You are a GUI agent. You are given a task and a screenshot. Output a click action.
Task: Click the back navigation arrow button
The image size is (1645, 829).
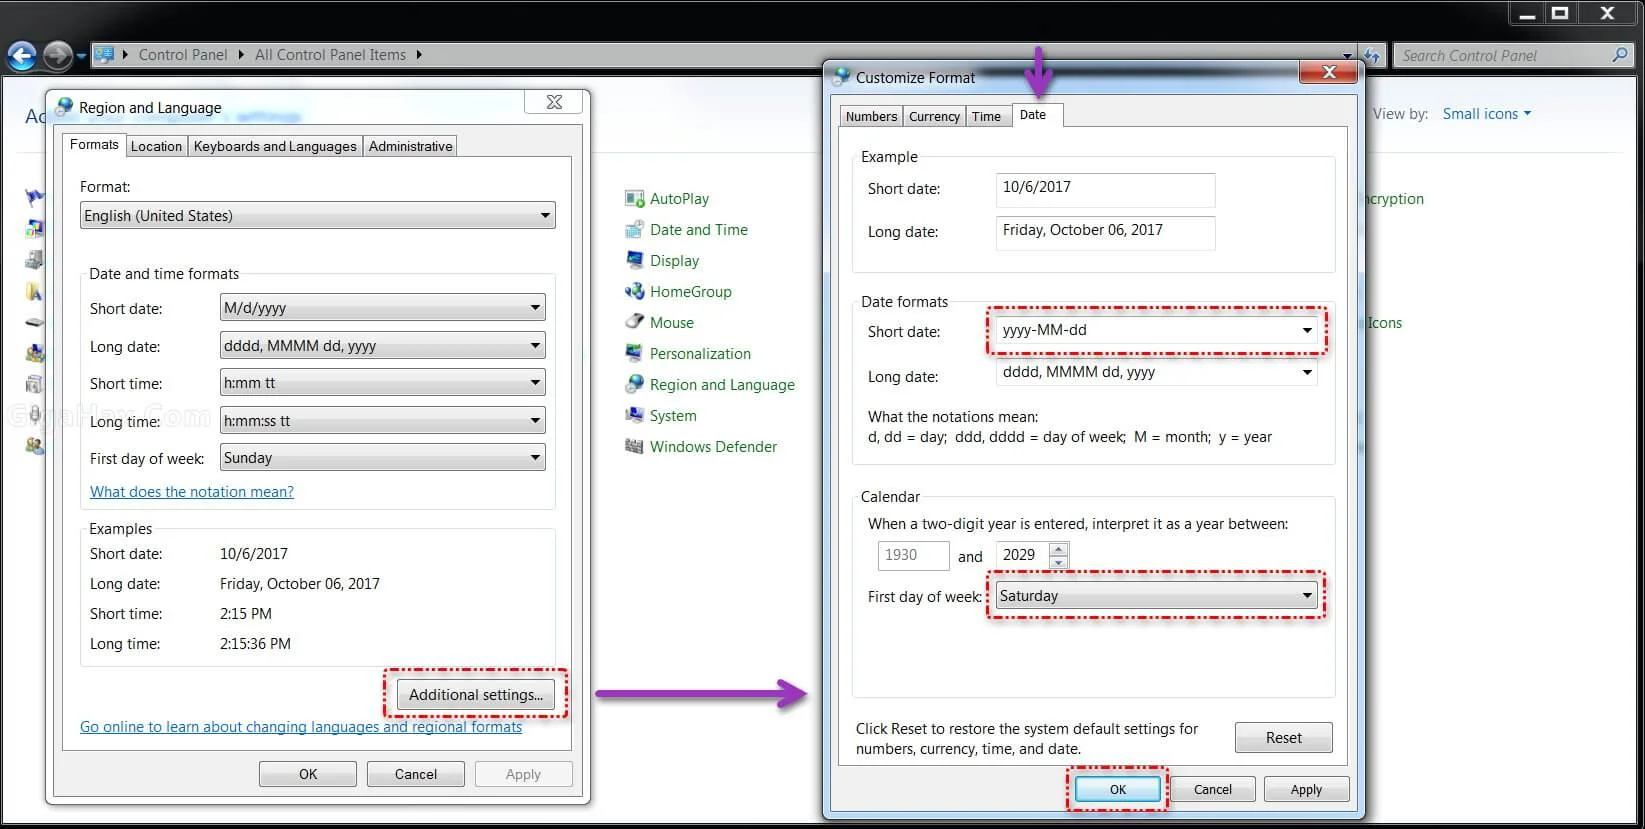pos(22,55)
